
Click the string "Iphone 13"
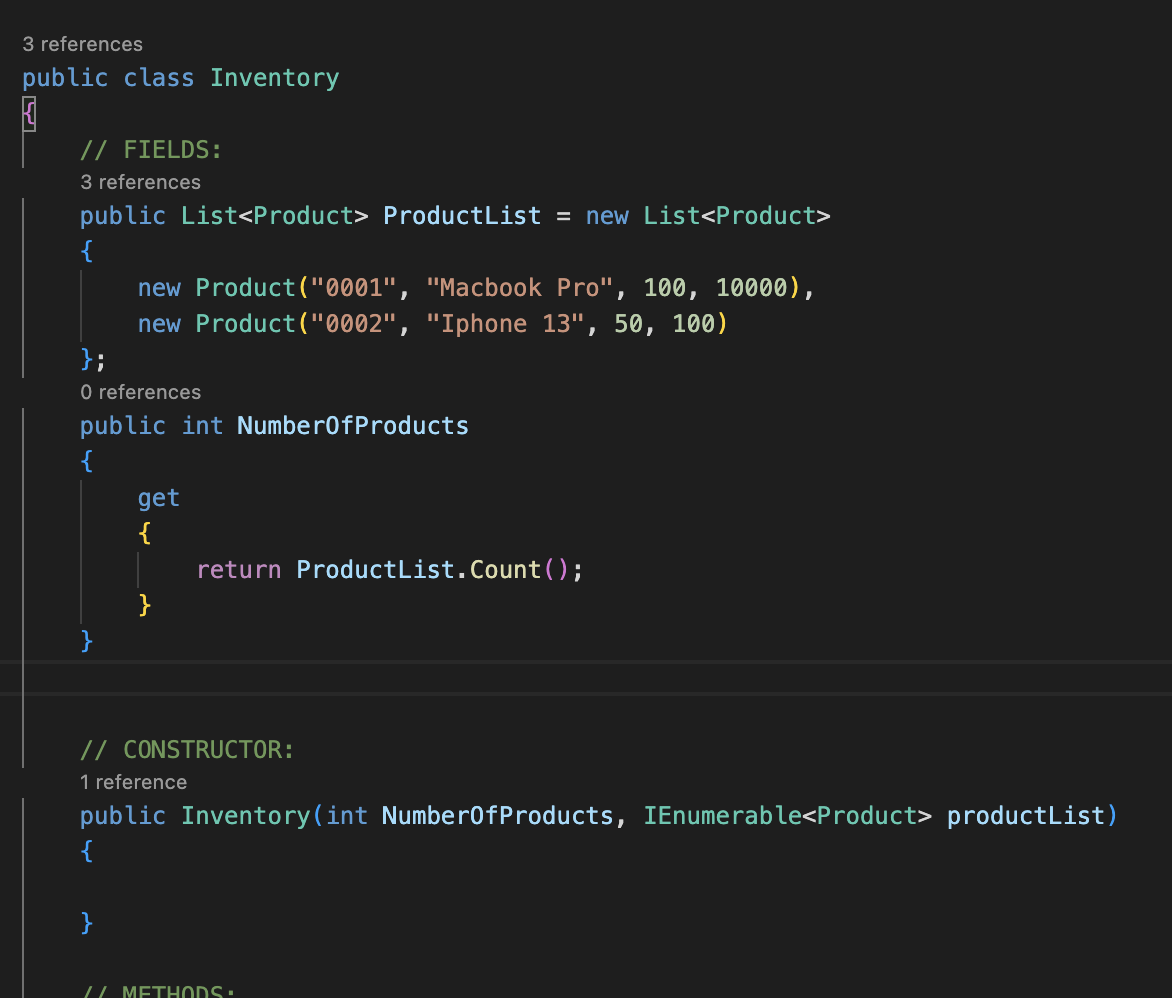[x=505, y=324]
